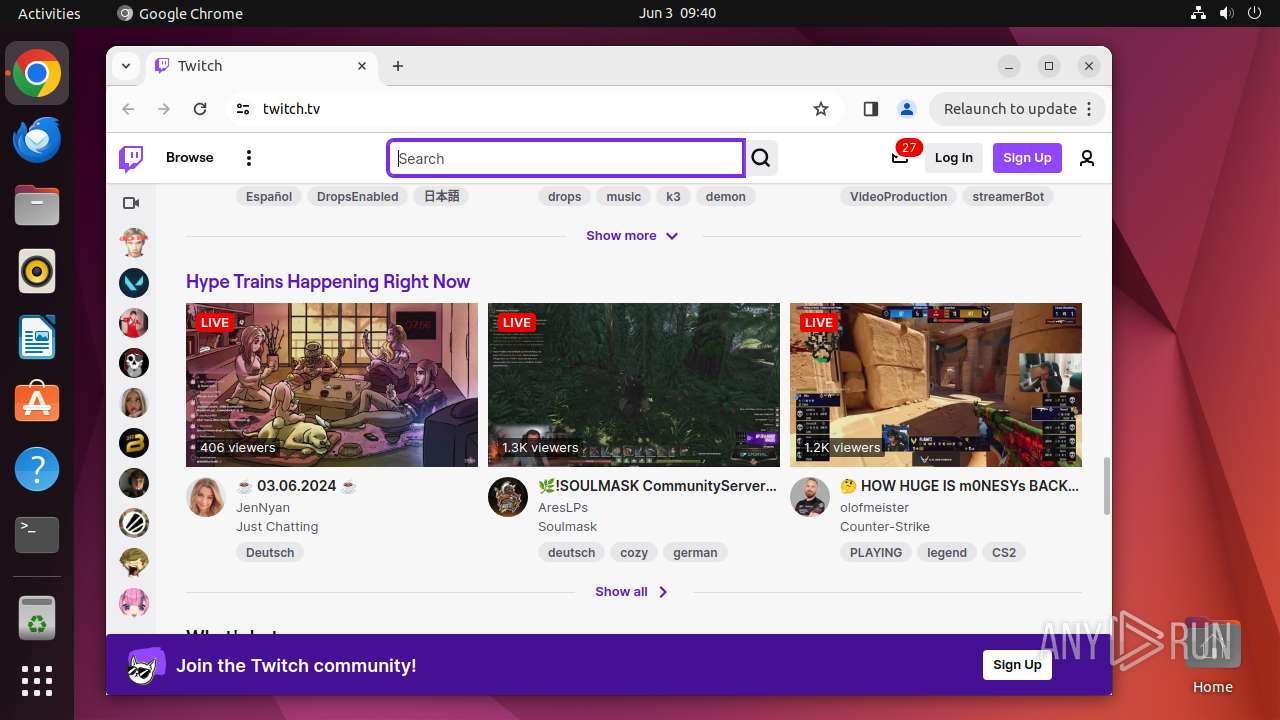Open the olofmeister stream thumbnail
This screenshot has width=1280, height=720.
pos(936,385)
